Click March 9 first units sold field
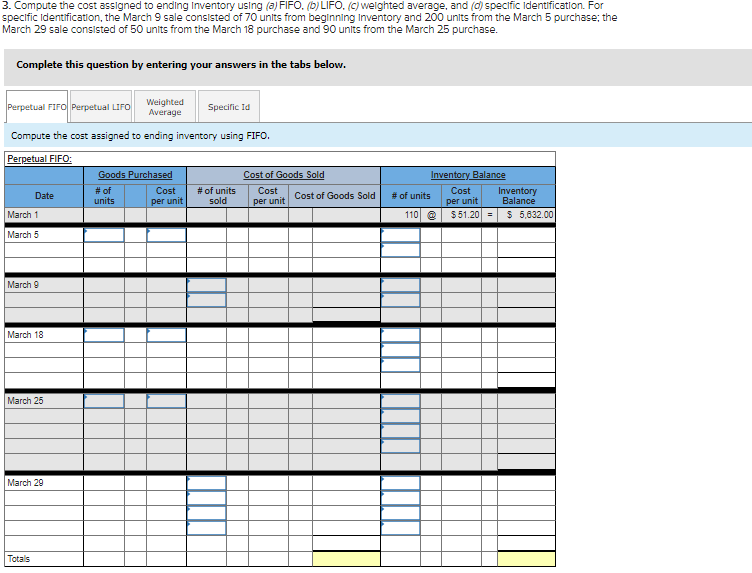Image resolution: width=752 pixels, height=573 pixels. click(206, 285)
